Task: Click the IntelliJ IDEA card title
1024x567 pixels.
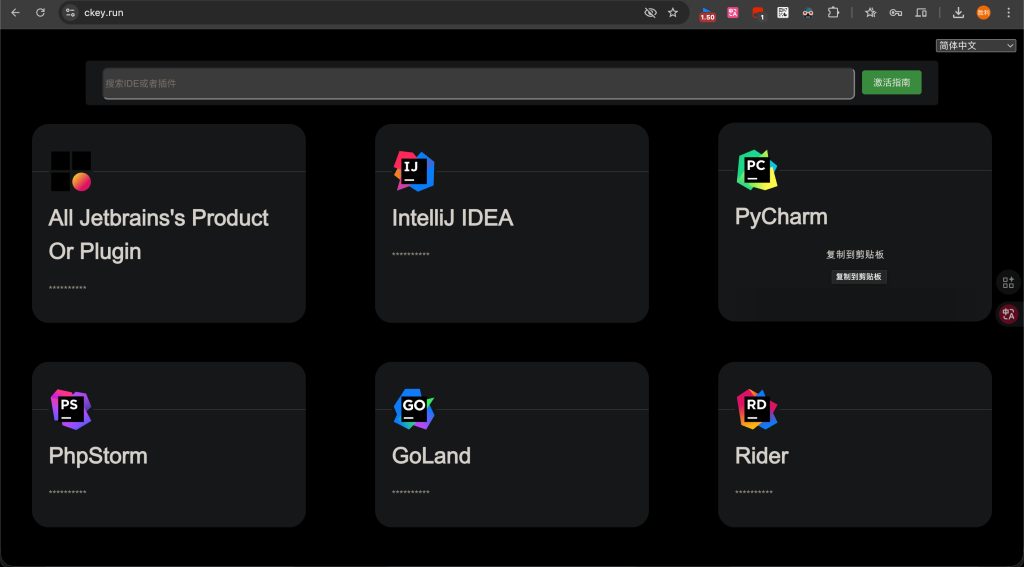Action: (453, 218)
